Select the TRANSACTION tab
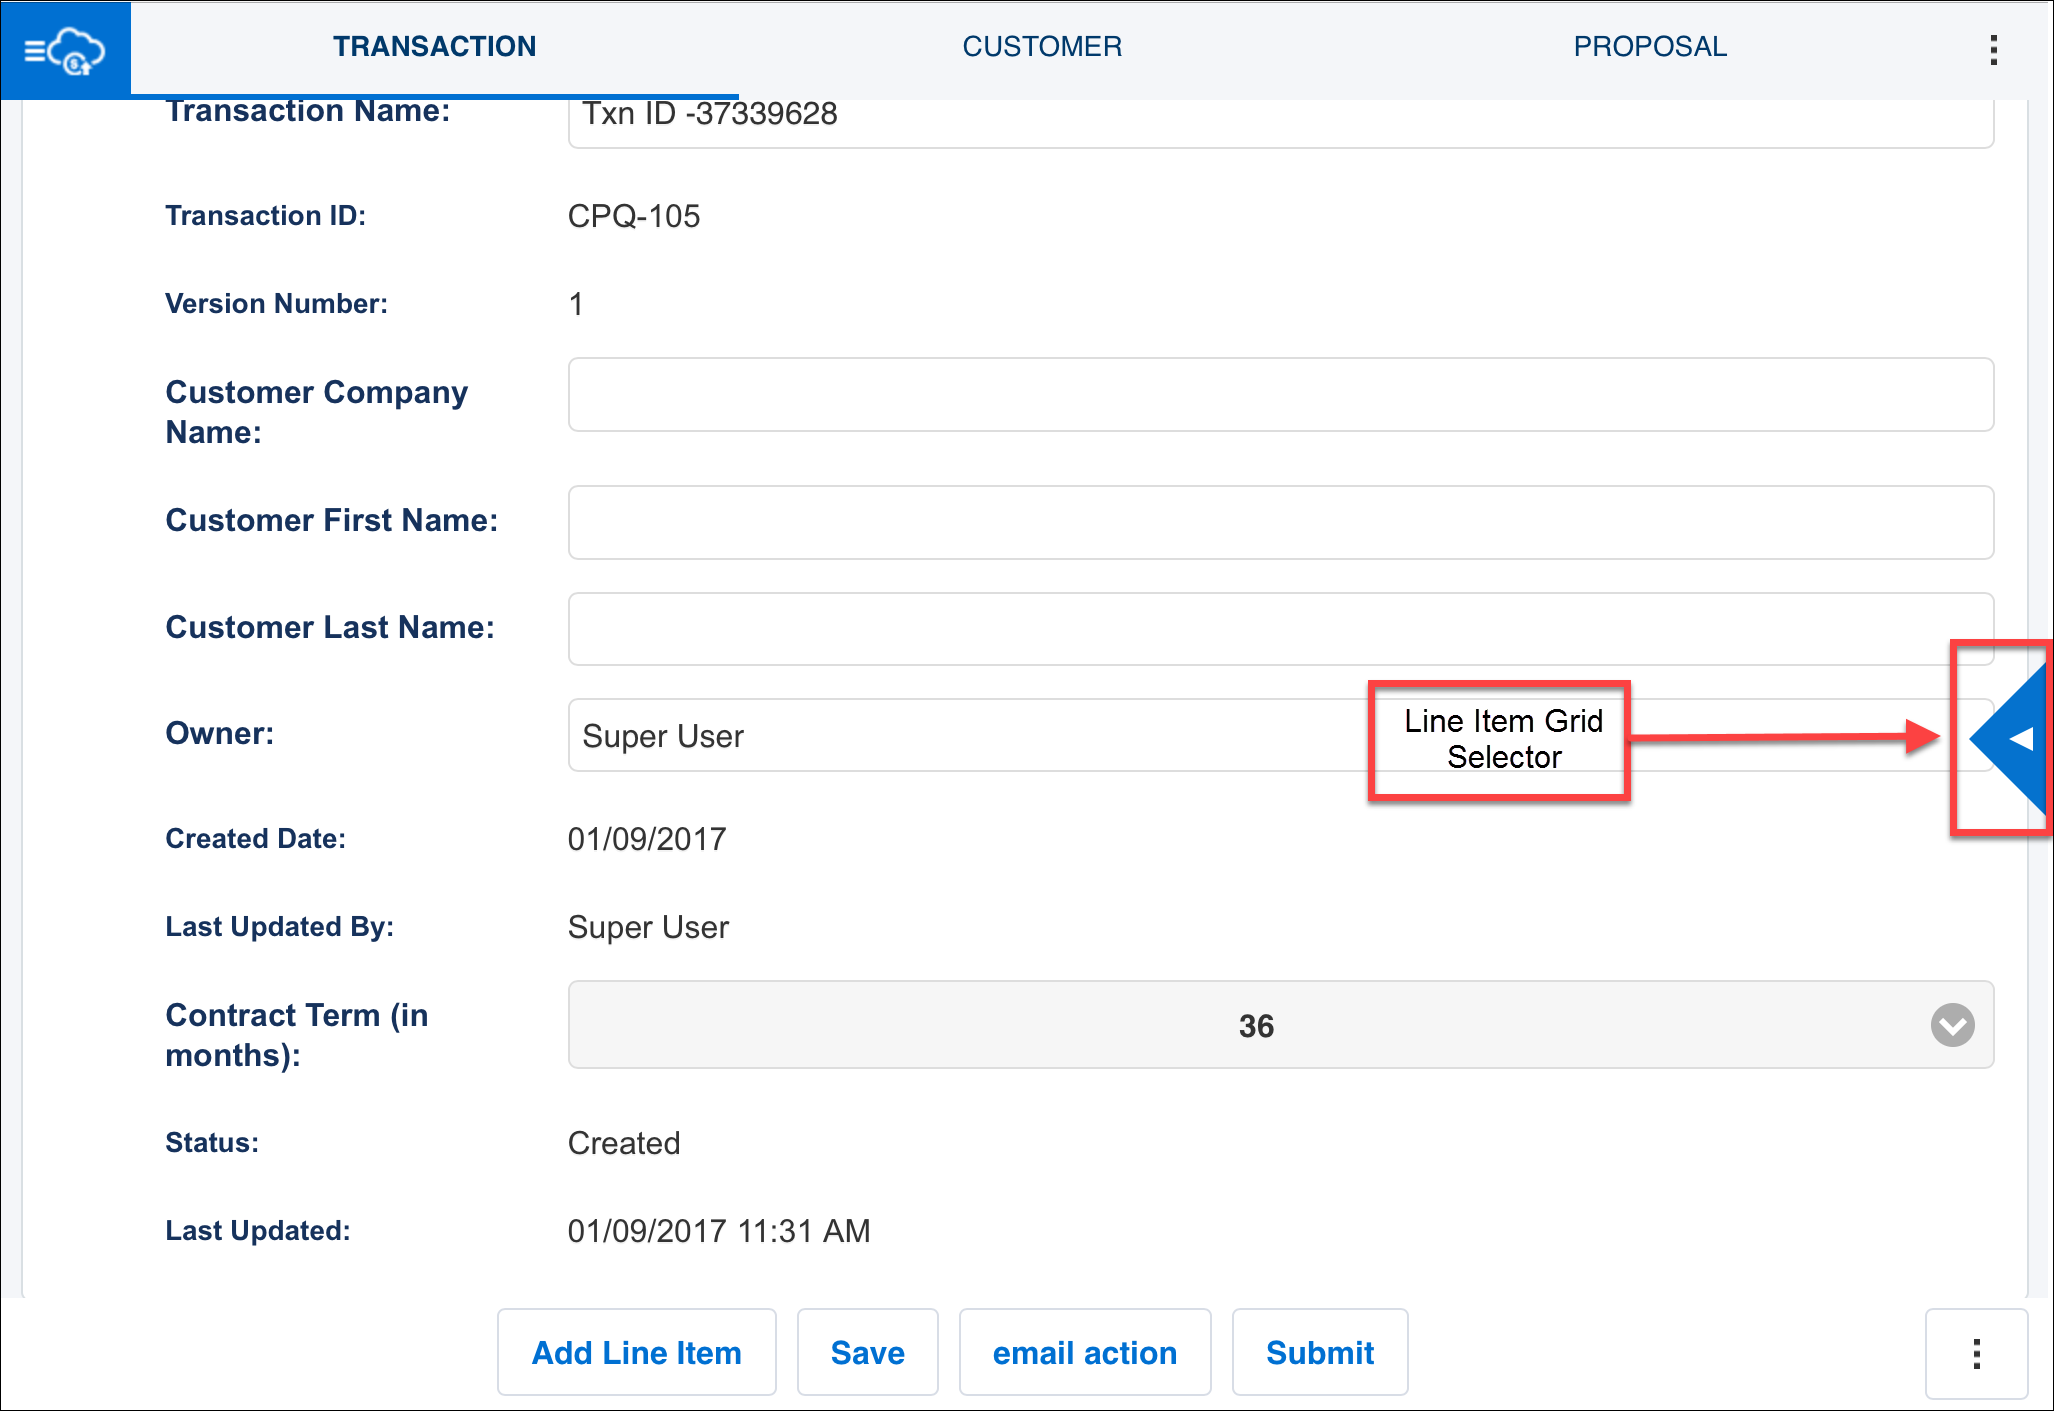Viewport: 2054px width, 1411px height. point(434,46)
